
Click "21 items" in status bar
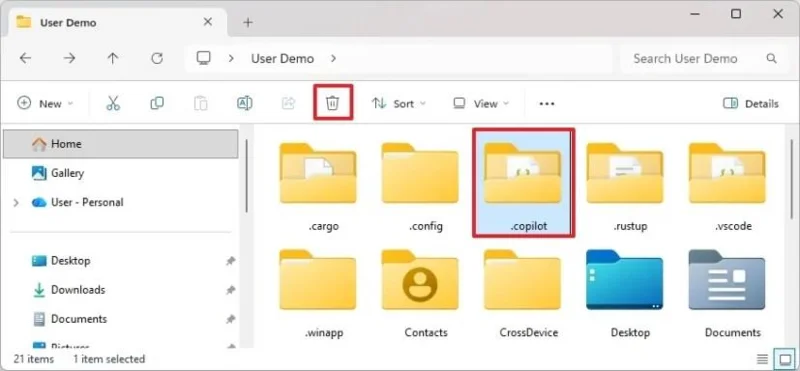point(34,359)
